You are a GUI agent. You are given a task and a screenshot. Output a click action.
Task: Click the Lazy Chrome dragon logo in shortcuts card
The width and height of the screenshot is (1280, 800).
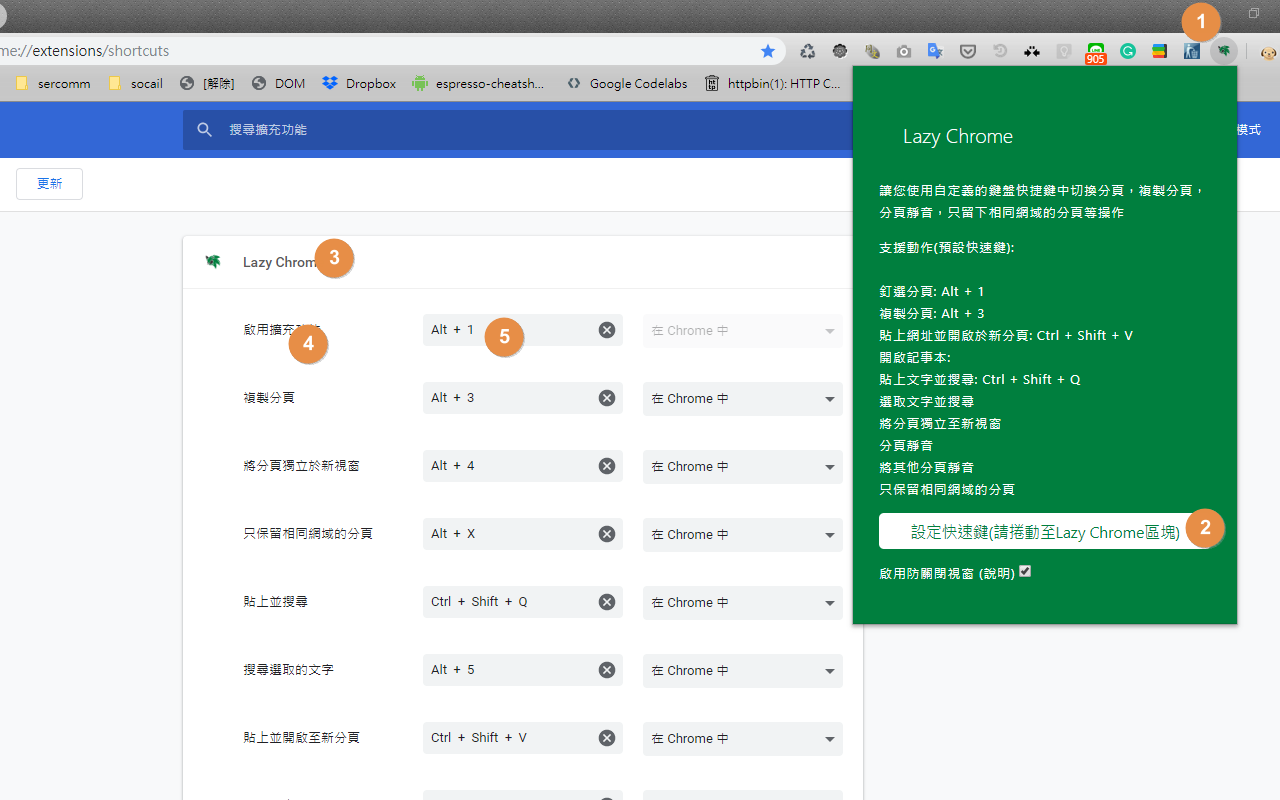point(213,262)
